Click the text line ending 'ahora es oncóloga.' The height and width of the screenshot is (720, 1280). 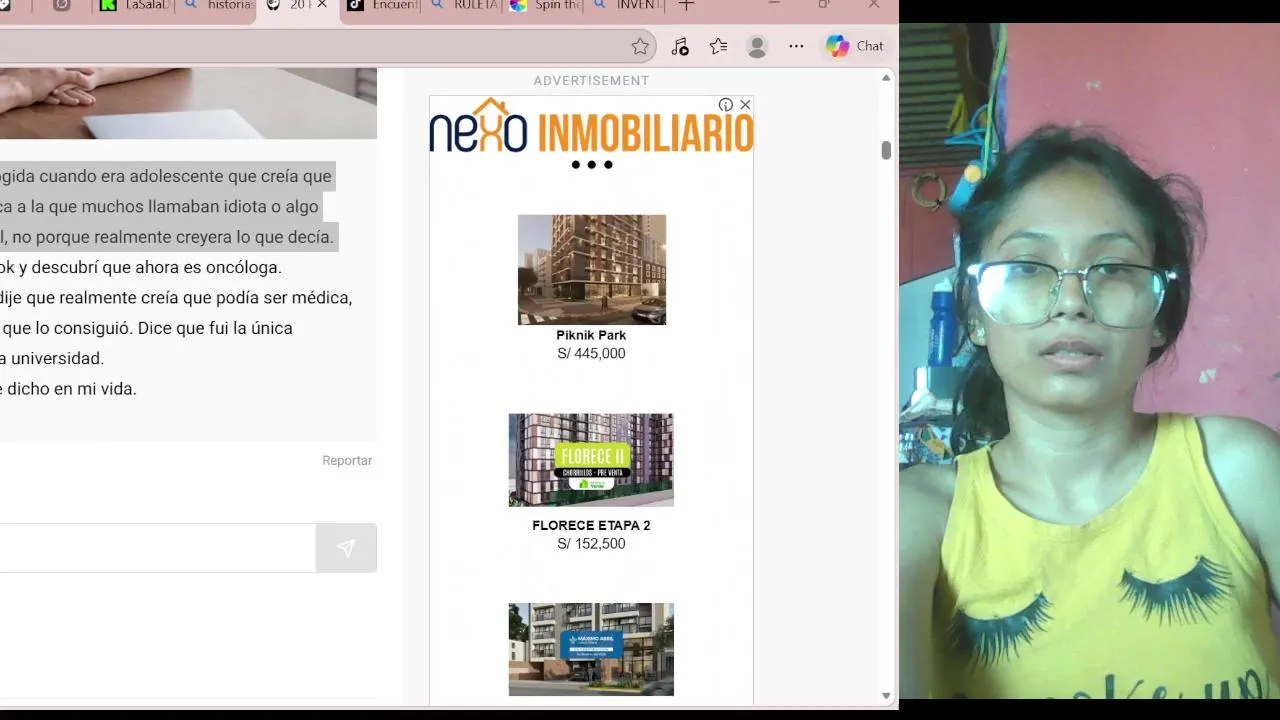click(141, 267)
